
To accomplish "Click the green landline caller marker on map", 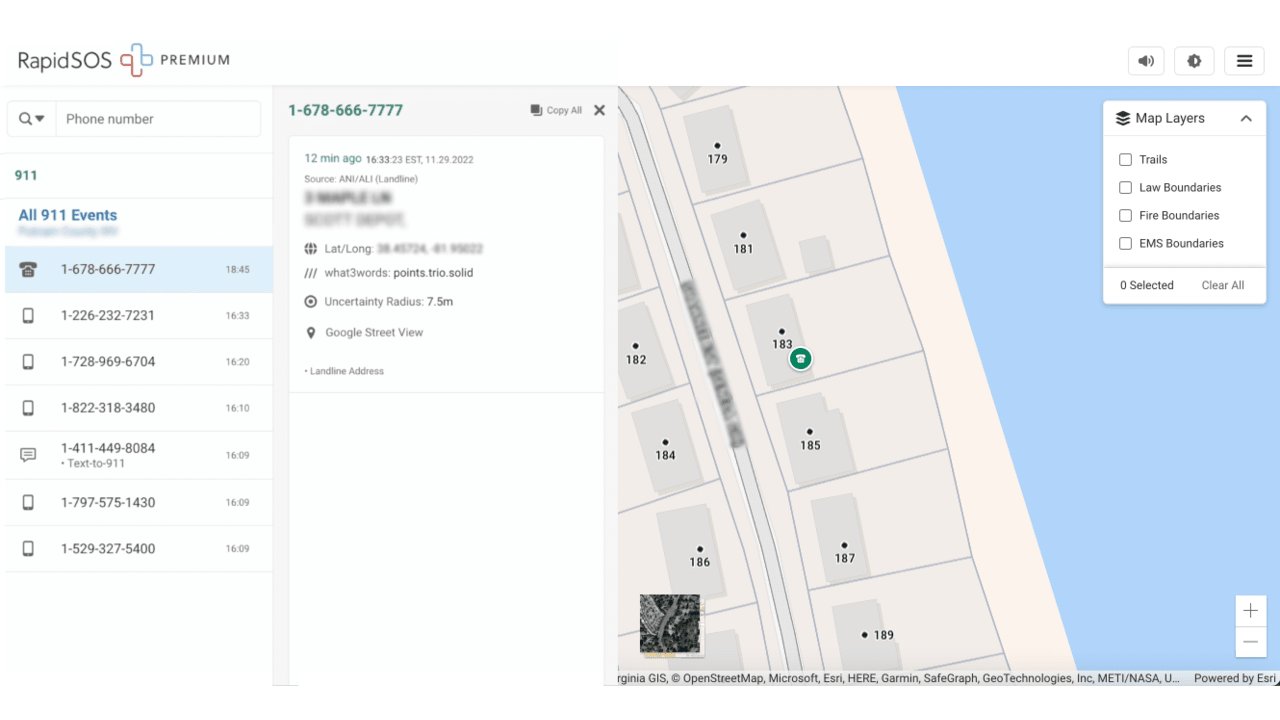I will point(800,359).
